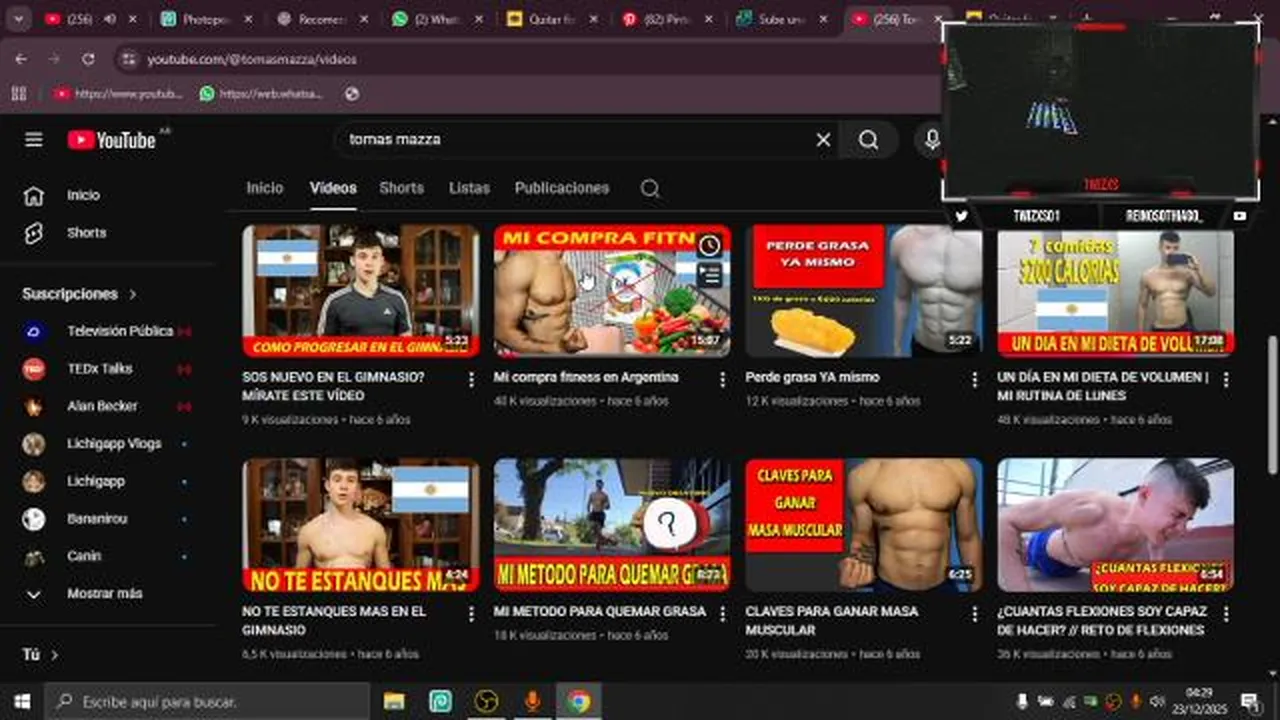Open Chrome from the taskbar
Viewport: 1280px width, 720px height.
click(x=578, y=701)
